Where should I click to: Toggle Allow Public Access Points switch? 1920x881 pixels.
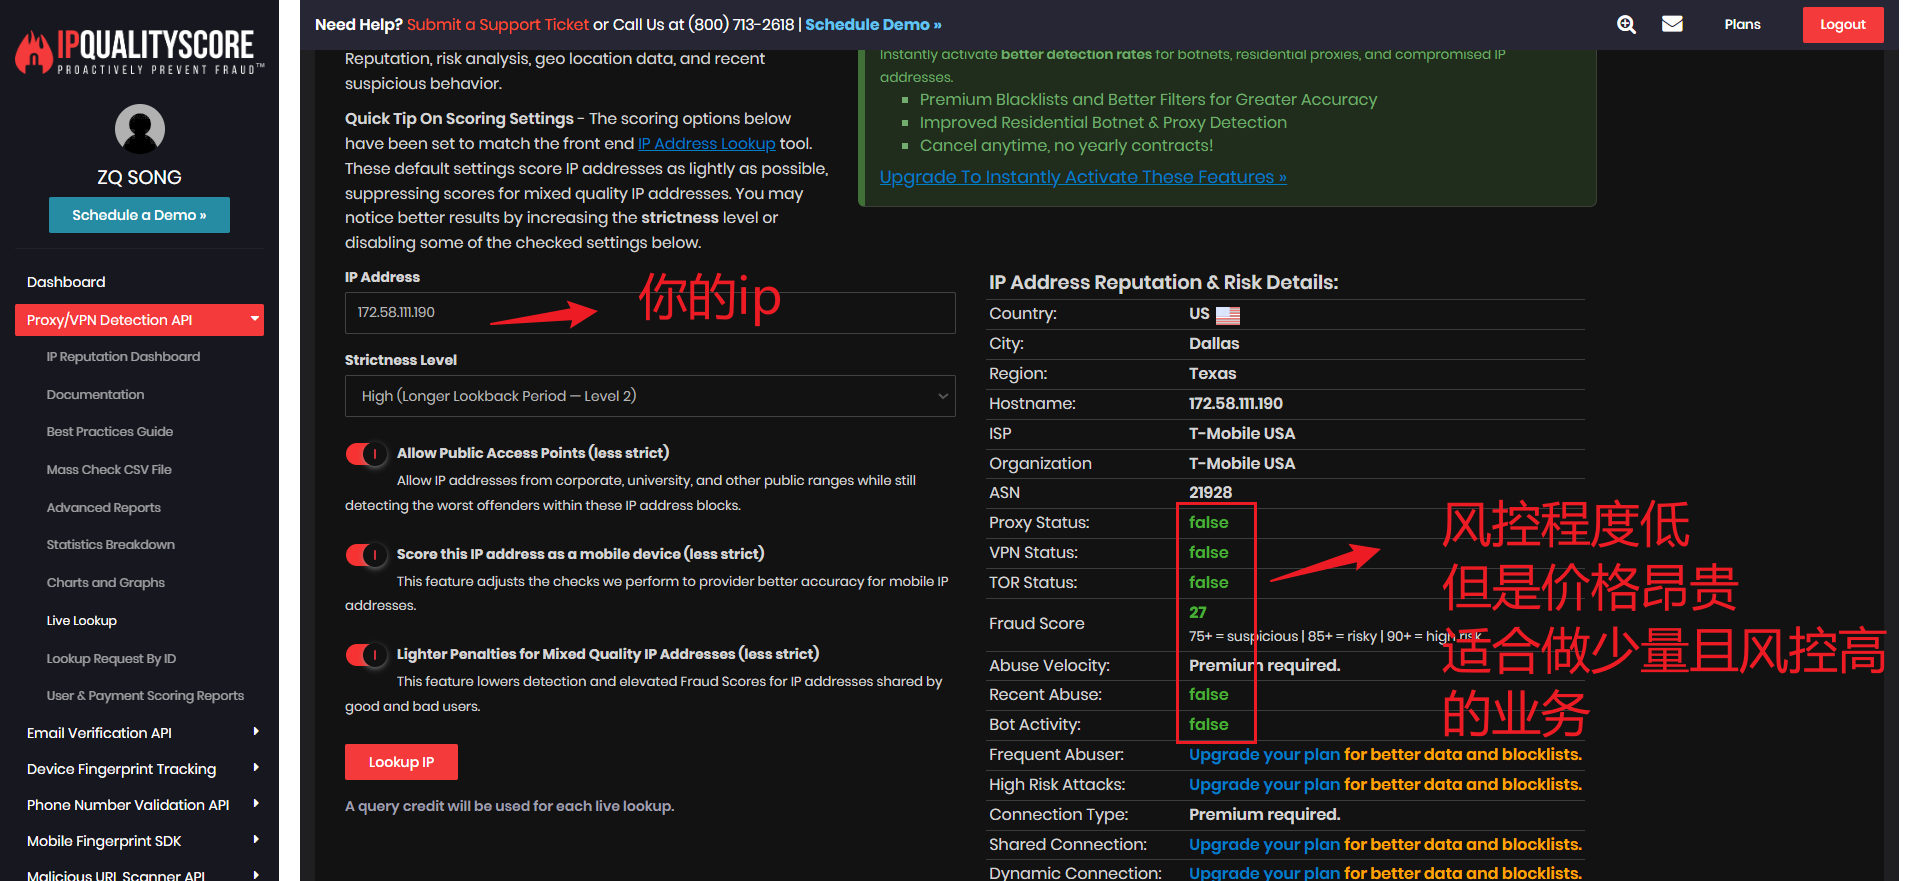366,454
